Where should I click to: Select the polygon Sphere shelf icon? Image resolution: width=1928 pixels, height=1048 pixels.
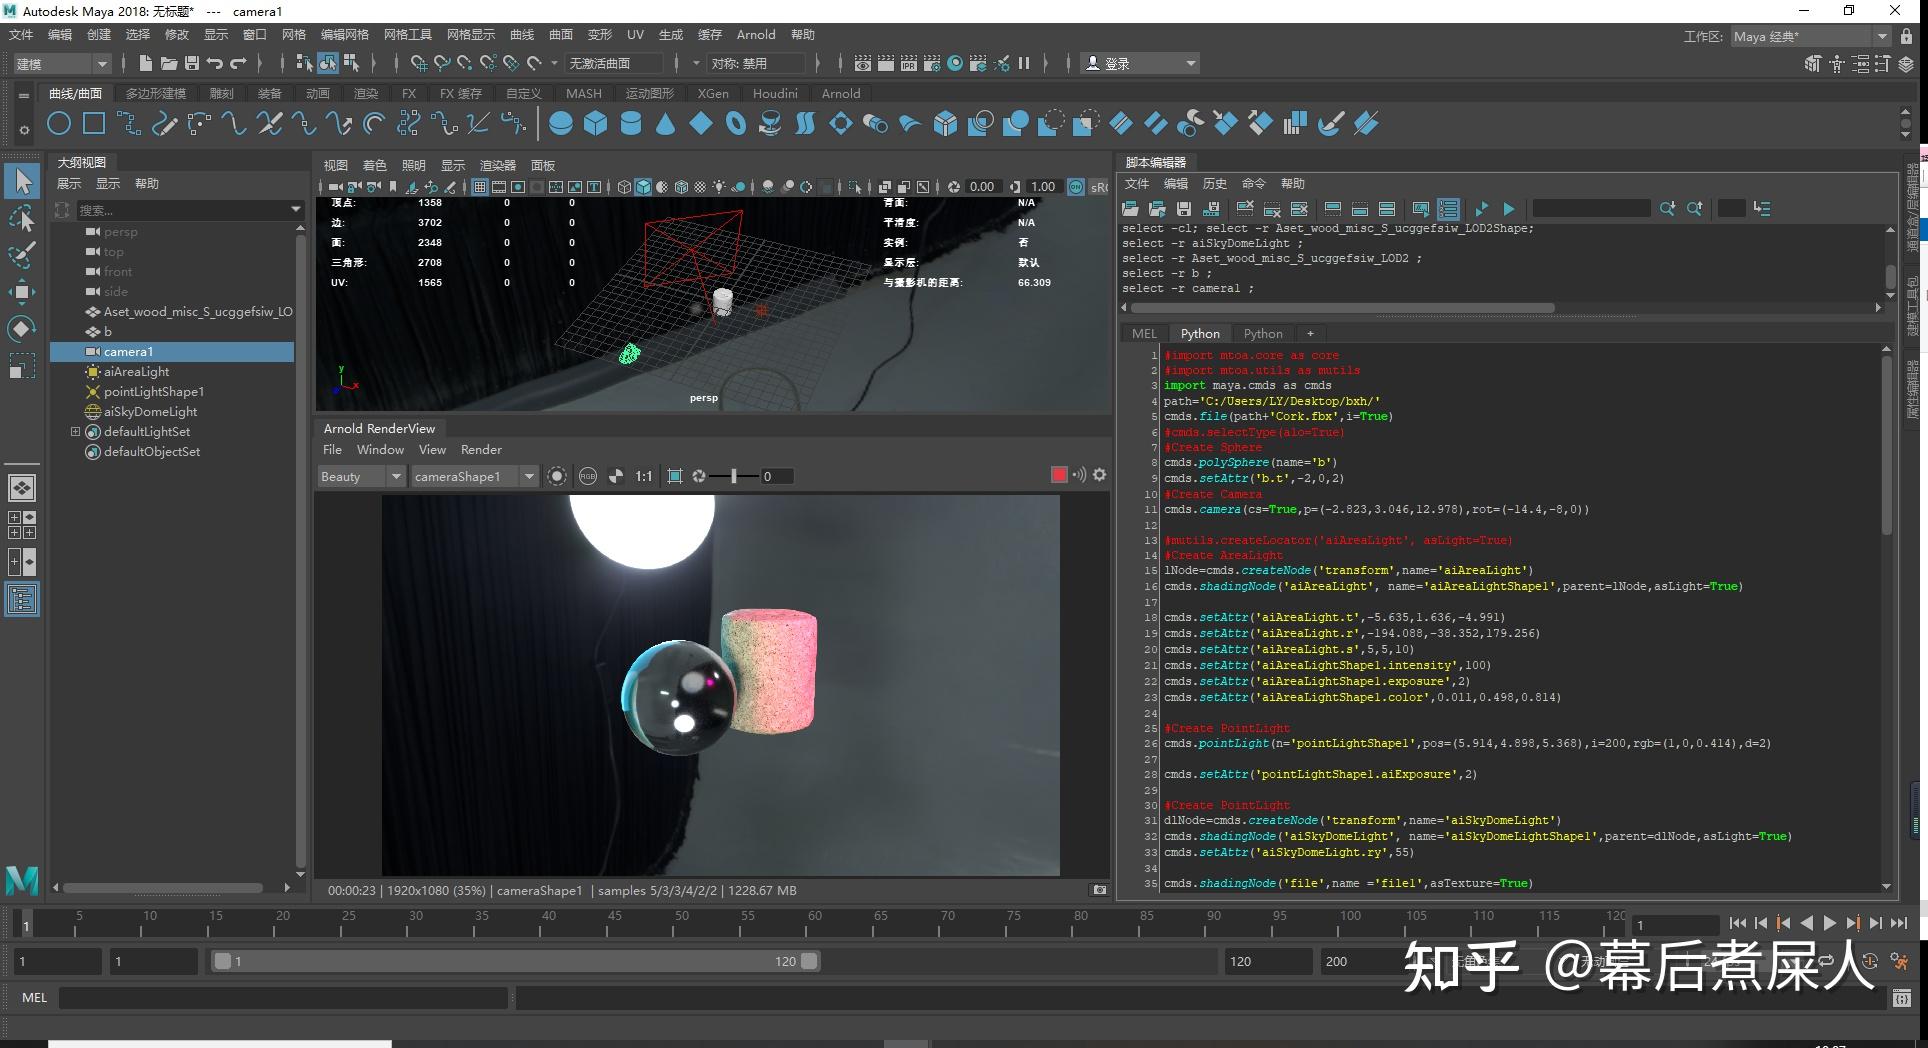(559, 123)
